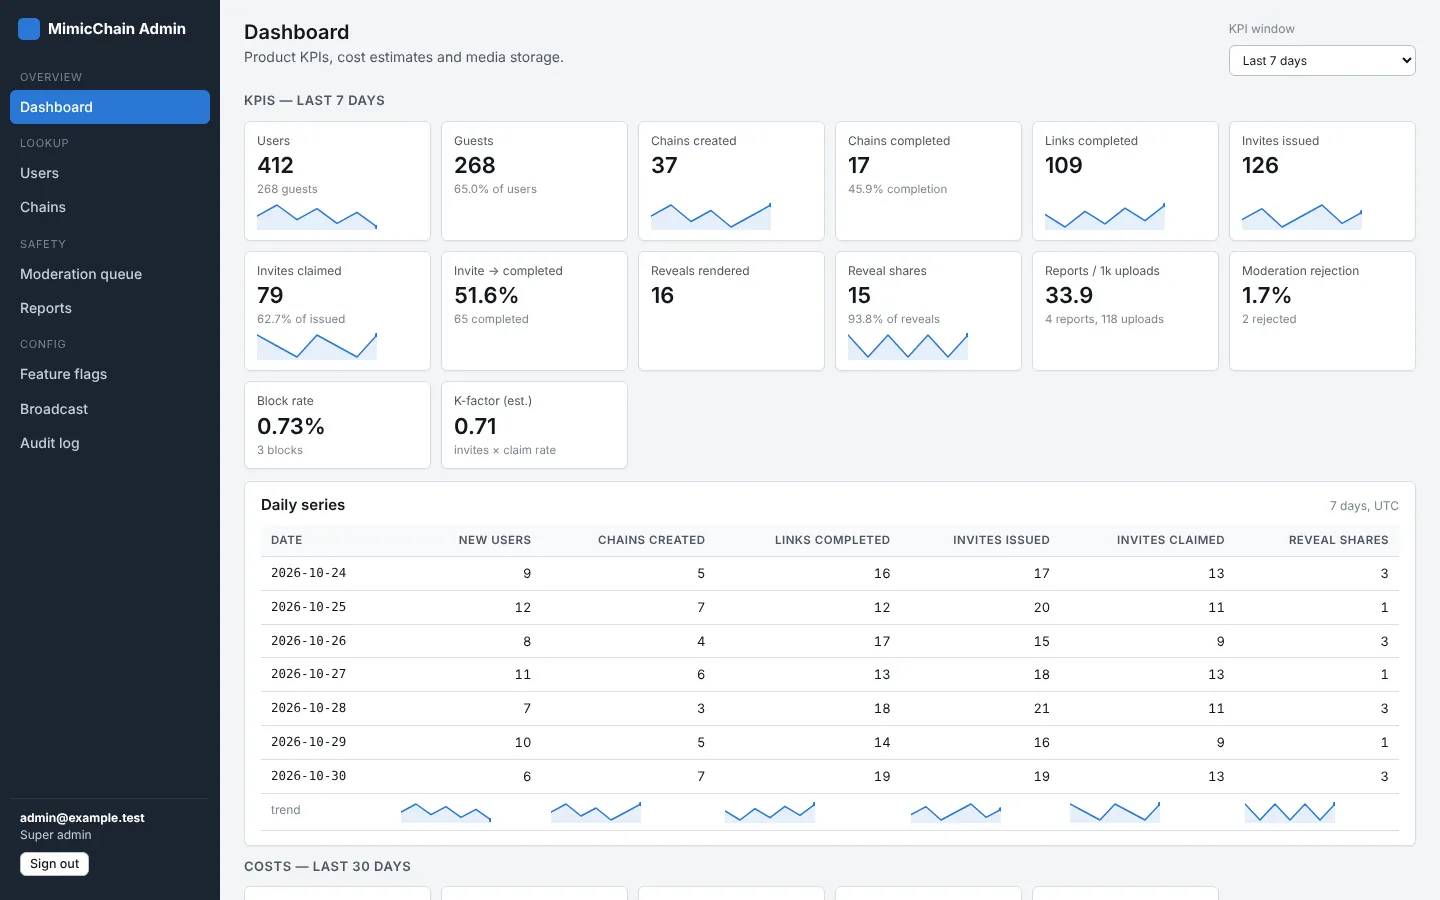Go to Users in the sidebar
The height and width of the screenshot is (900, 1440).
click(x=110, y=173)
